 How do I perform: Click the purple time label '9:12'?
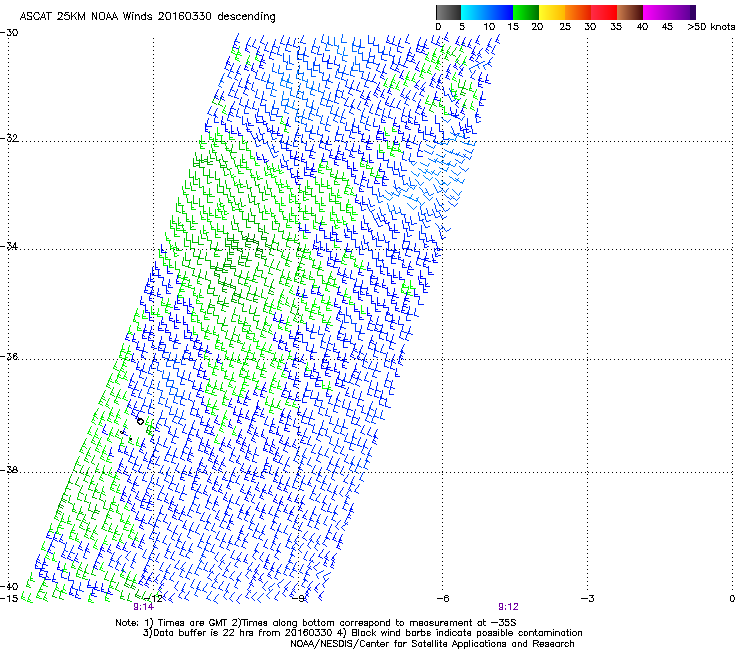point(508,607)
